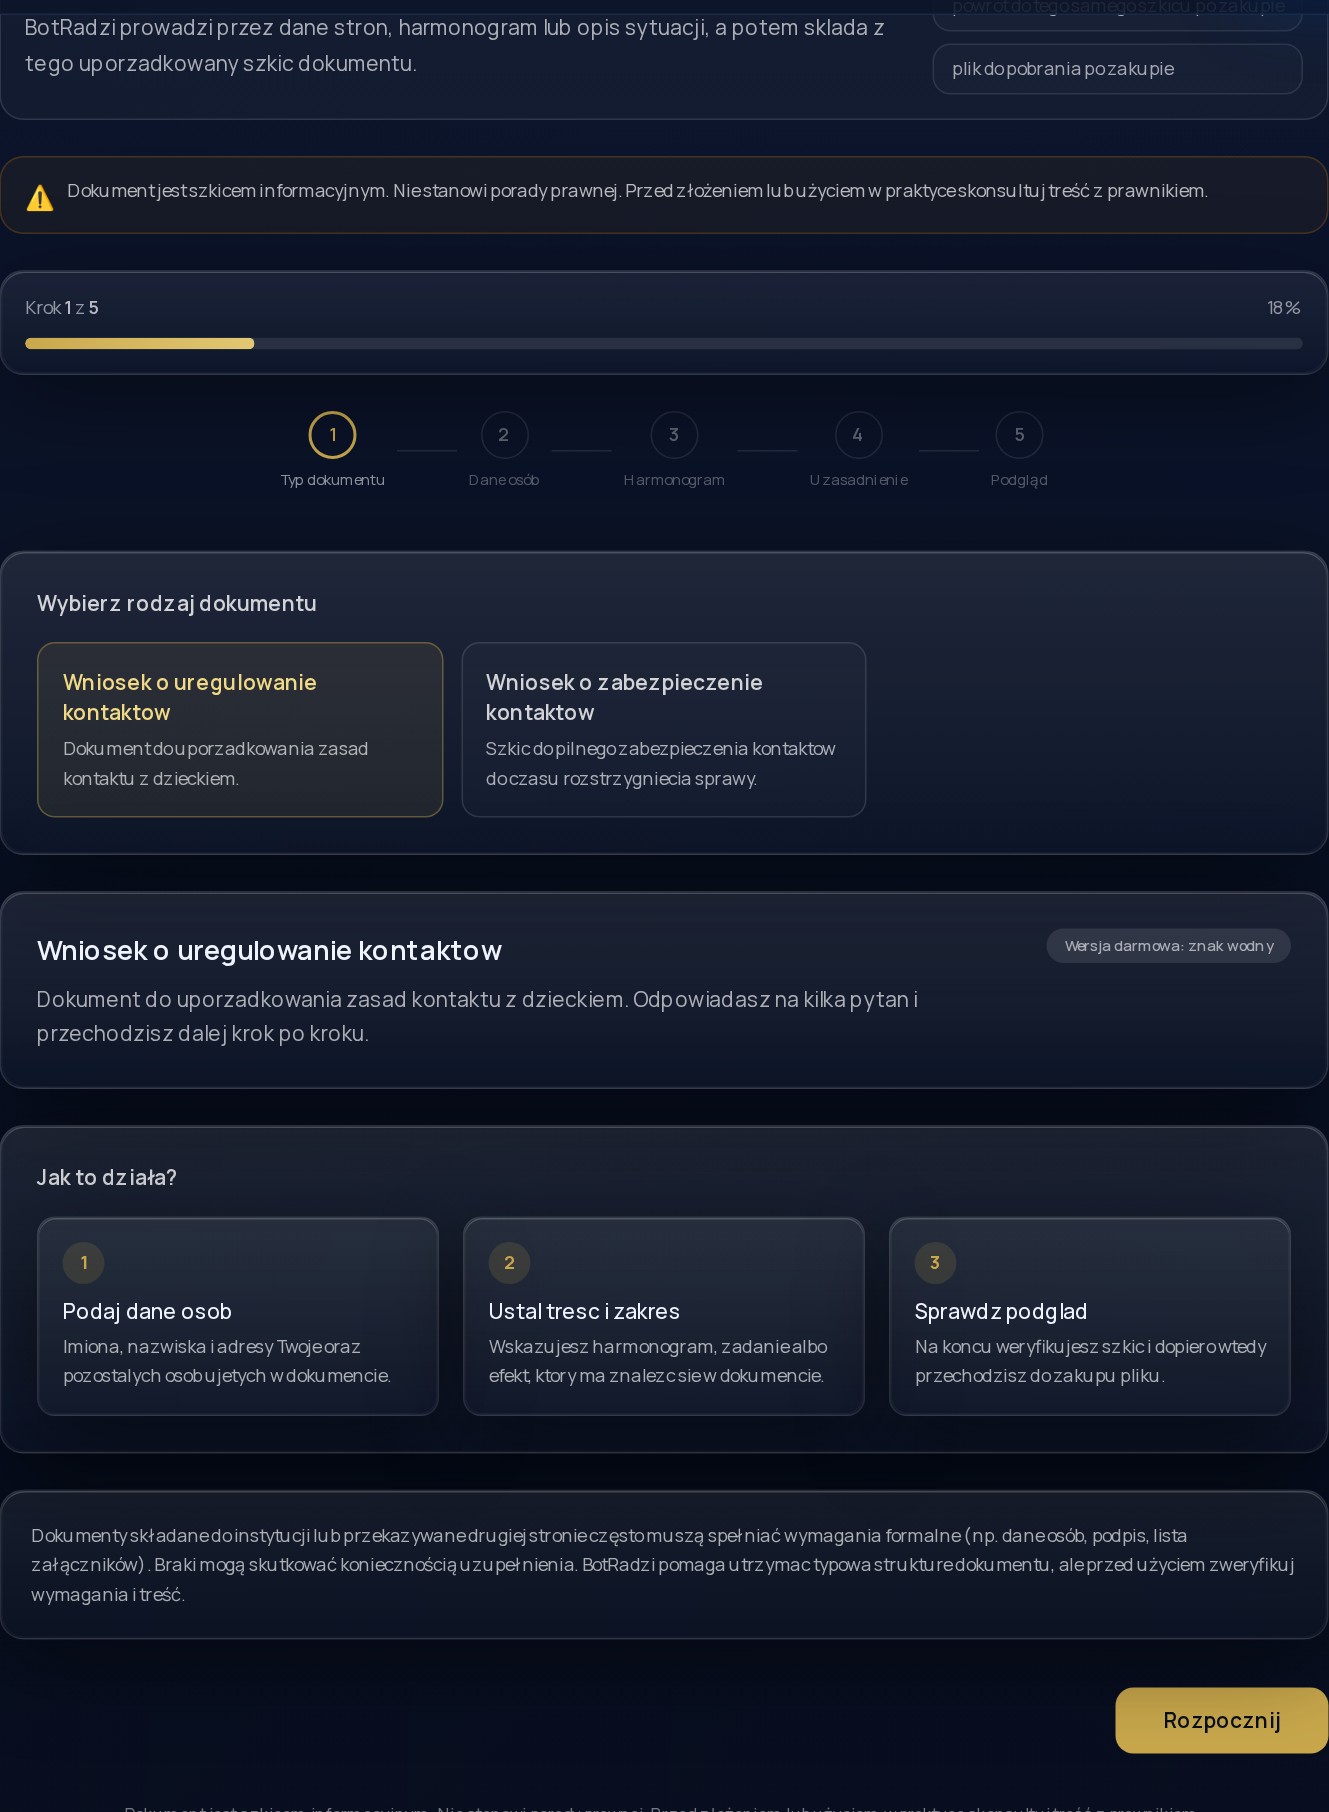
Task: Click the Sprawdz podglad info card heading
Action: [1000, 1311]
